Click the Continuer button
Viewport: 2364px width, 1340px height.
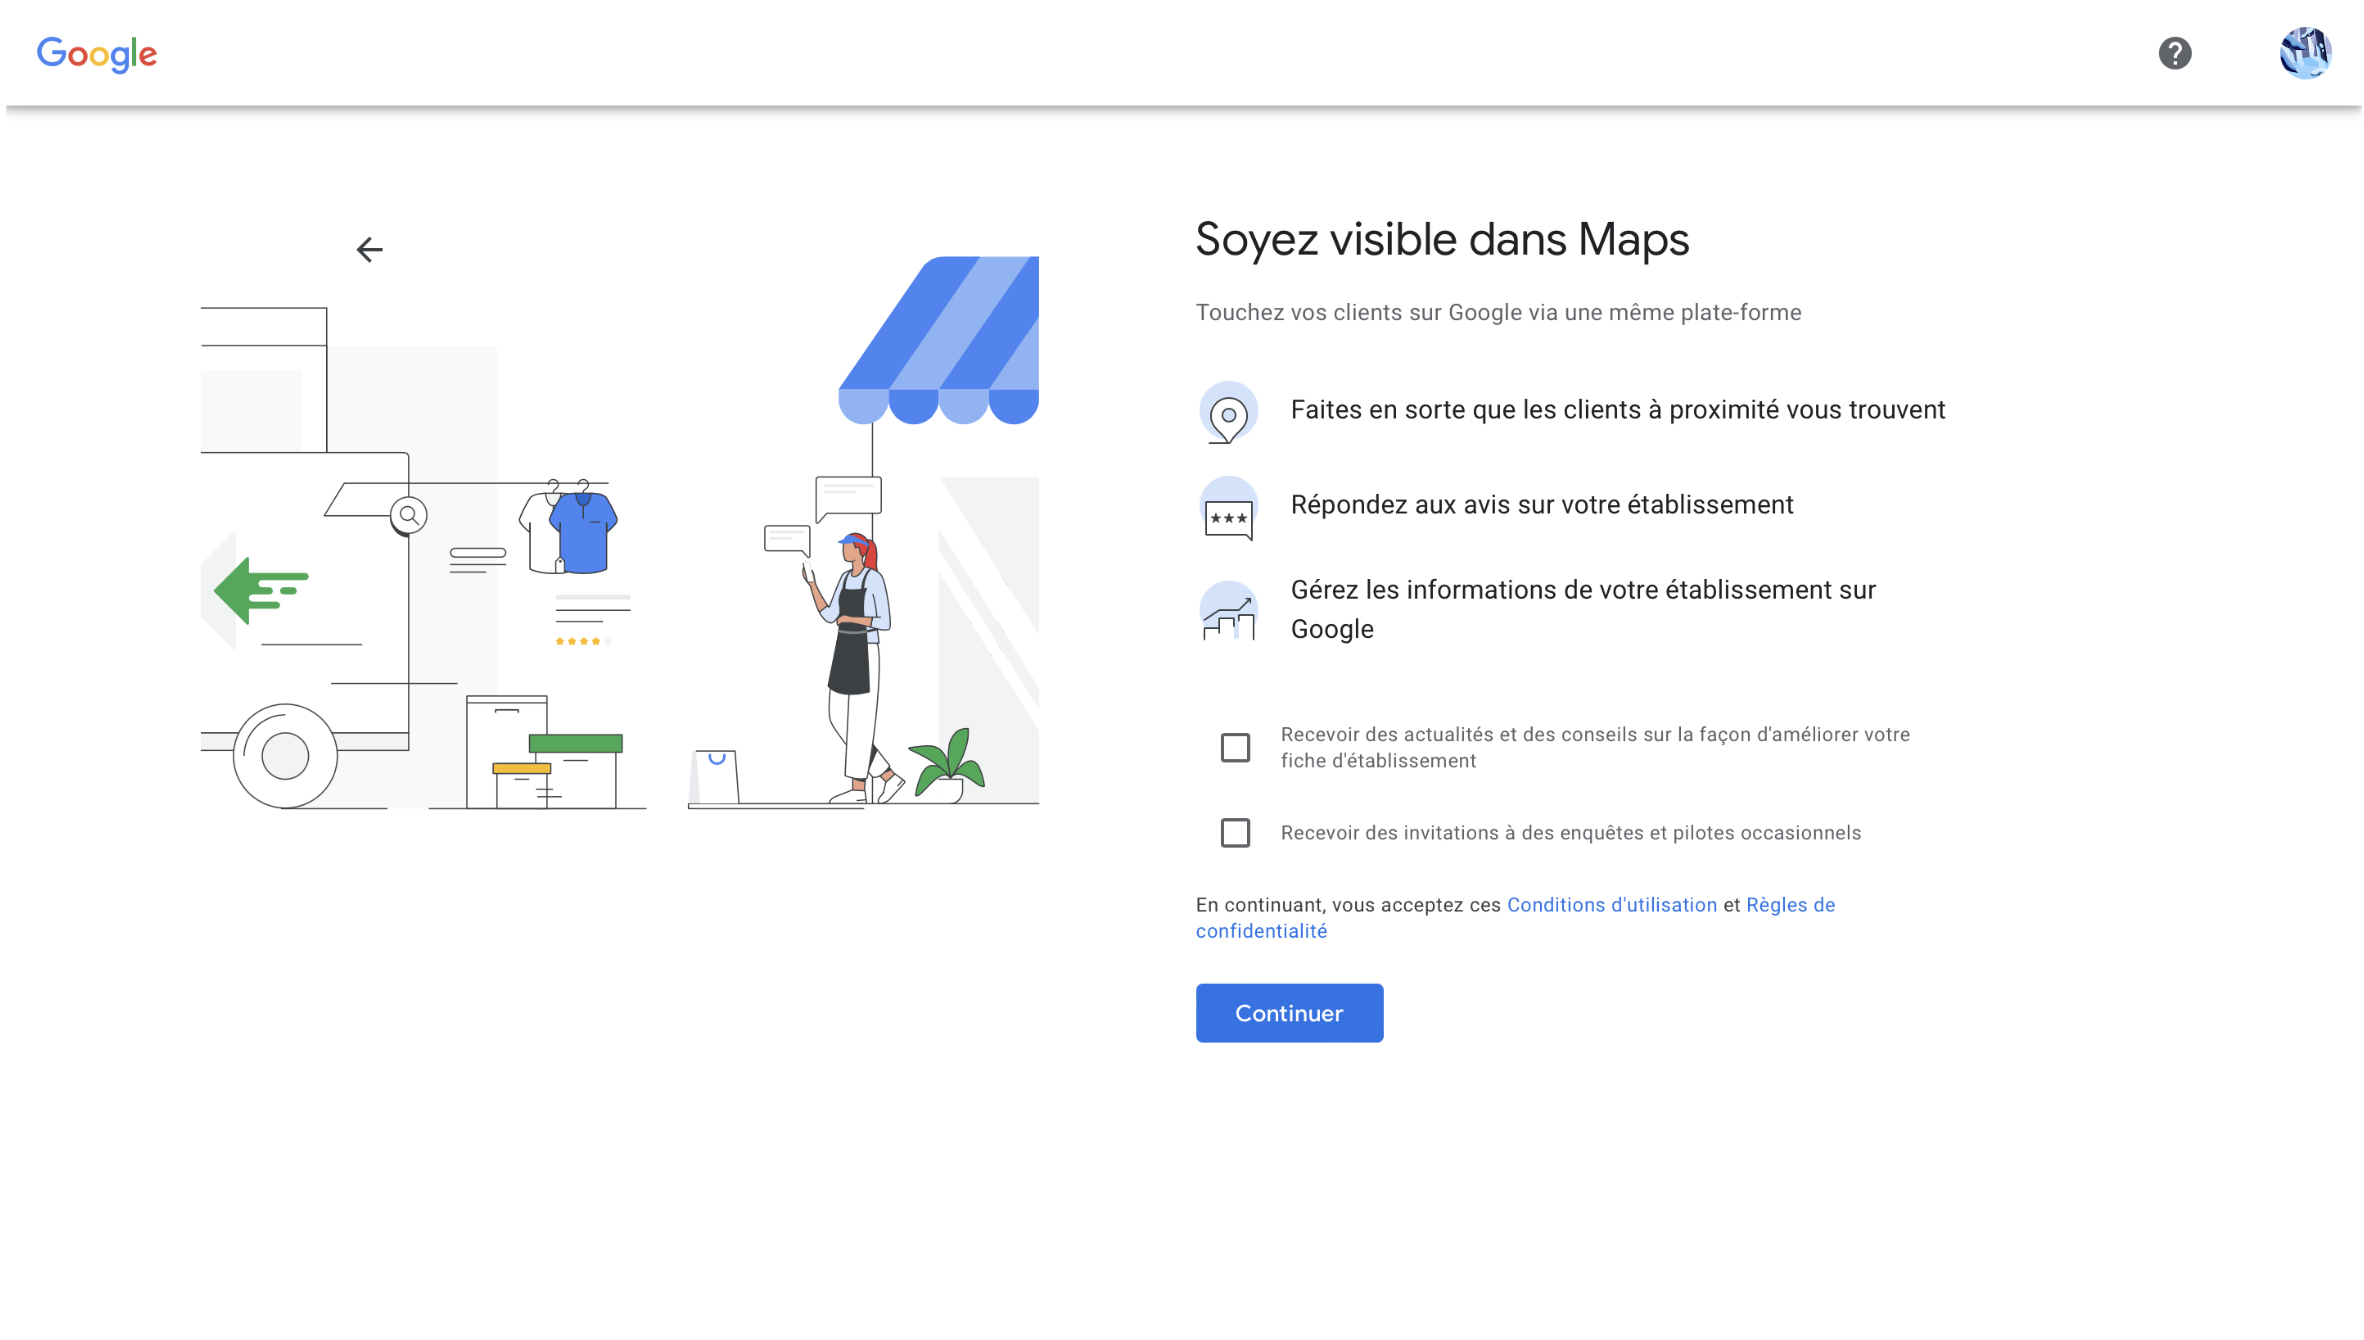coord(1289,1013)
